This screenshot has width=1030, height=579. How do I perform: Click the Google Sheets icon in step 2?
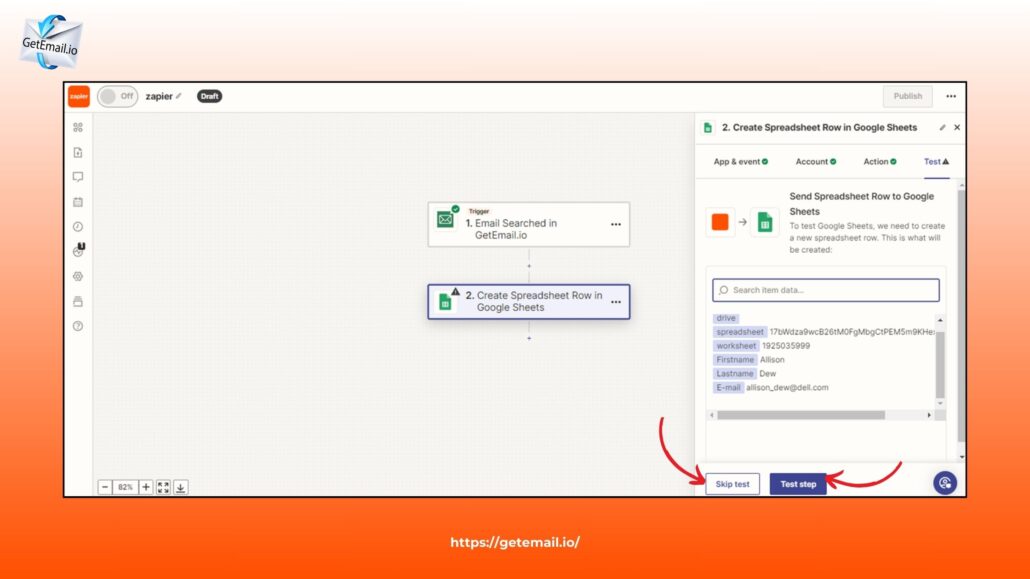pyautogui.click(x=446, y=300)
